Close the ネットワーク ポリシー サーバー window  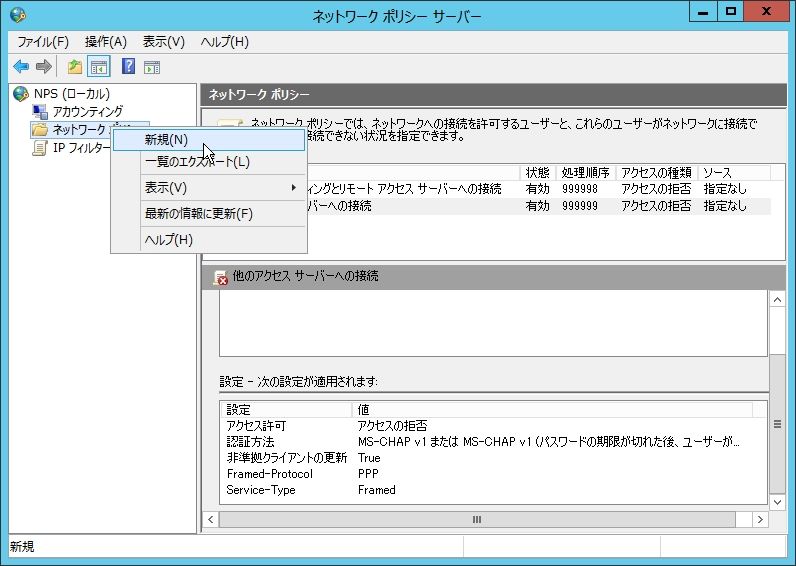point(767,13)
